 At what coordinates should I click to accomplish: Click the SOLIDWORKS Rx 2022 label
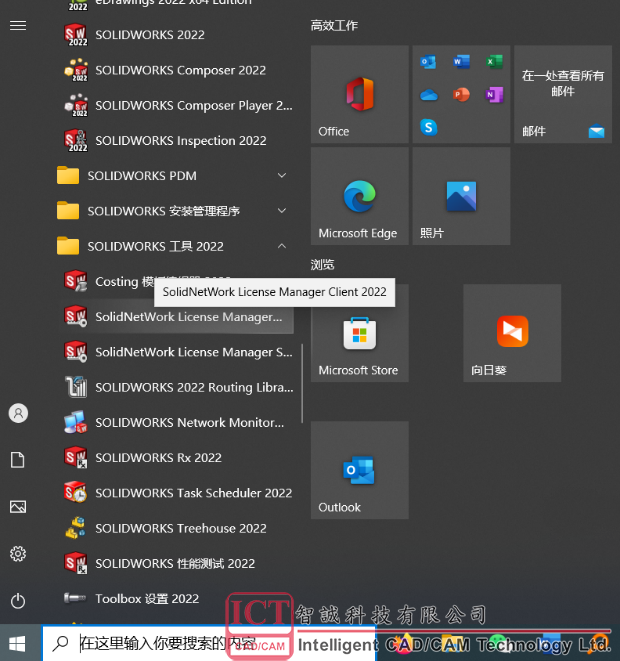158,457
